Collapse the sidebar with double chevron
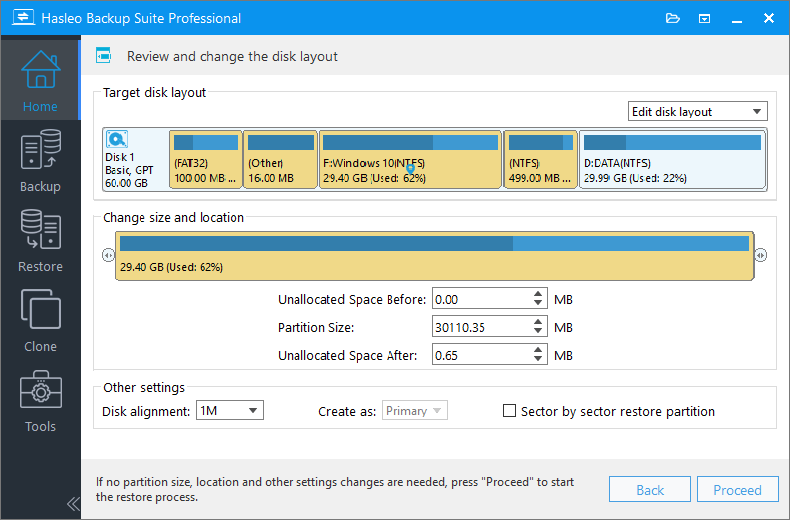This screenshot has height=520, width=790. tap(73, 504)
